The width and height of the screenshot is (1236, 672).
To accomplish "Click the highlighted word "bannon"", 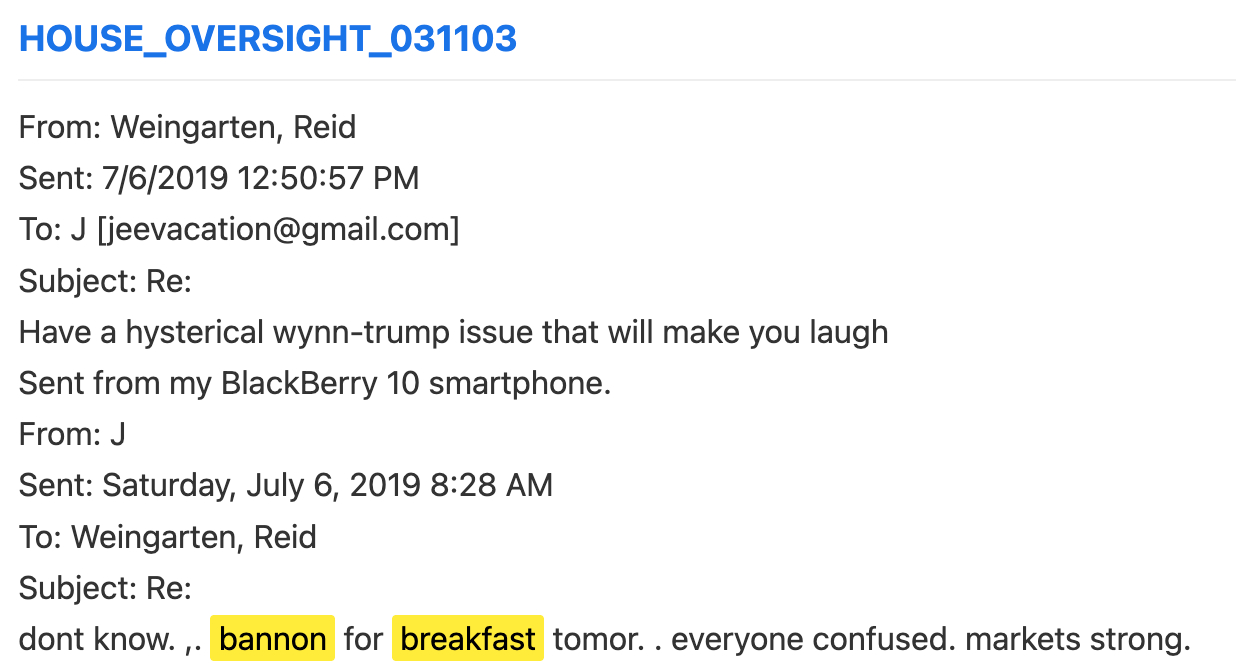I will click(x=272, y=639).
